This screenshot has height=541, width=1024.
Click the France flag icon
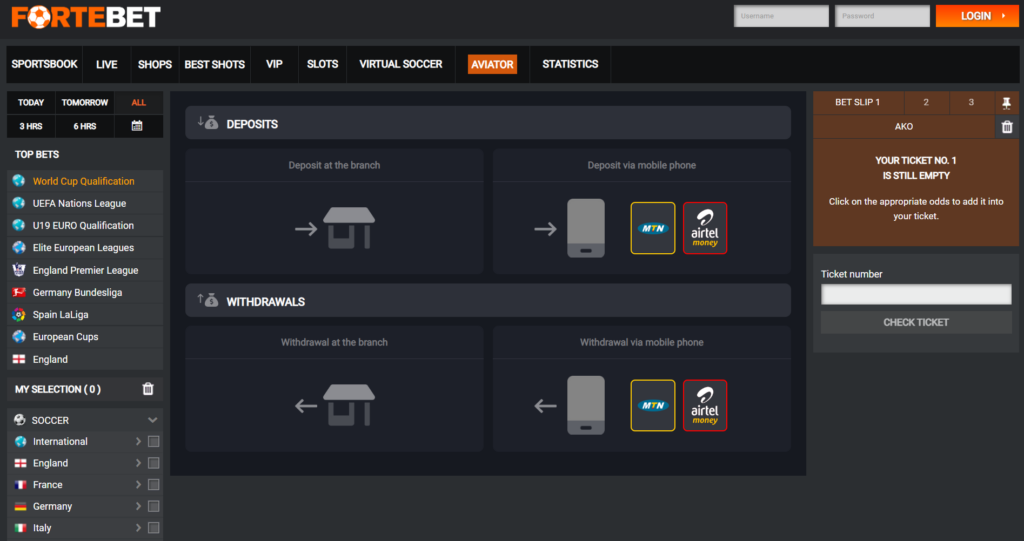[x=20, y=485]
